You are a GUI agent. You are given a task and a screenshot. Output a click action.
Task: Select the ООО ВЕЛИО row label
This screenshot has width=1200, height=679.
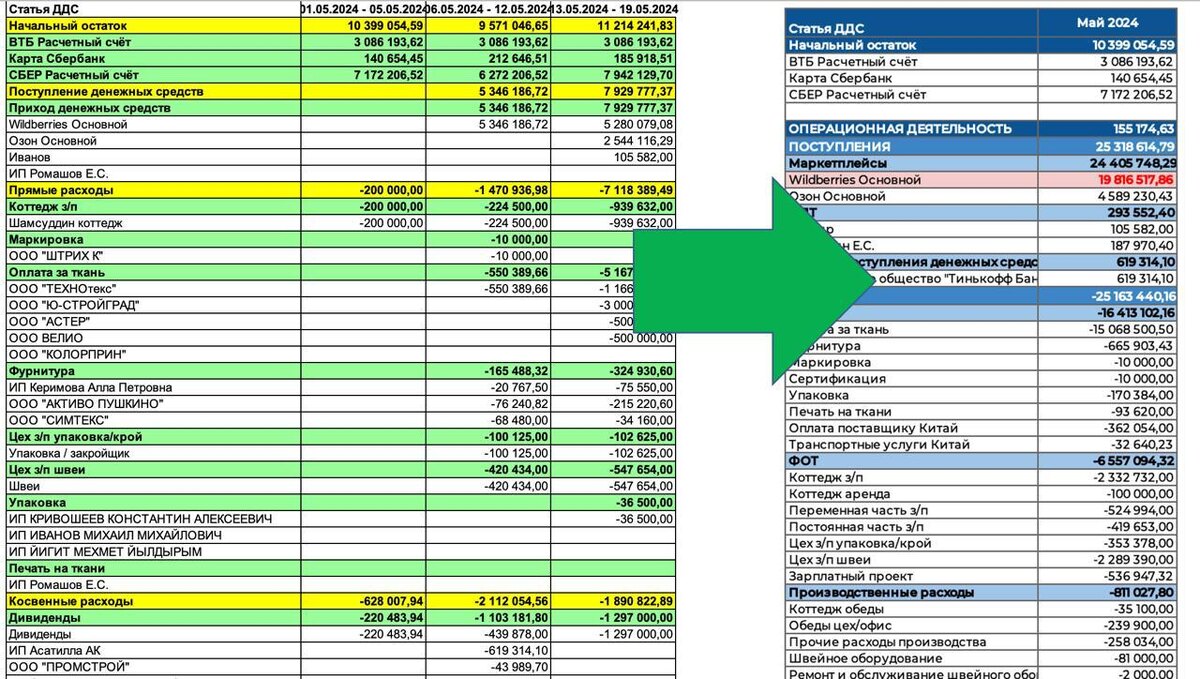pos(45,338)
